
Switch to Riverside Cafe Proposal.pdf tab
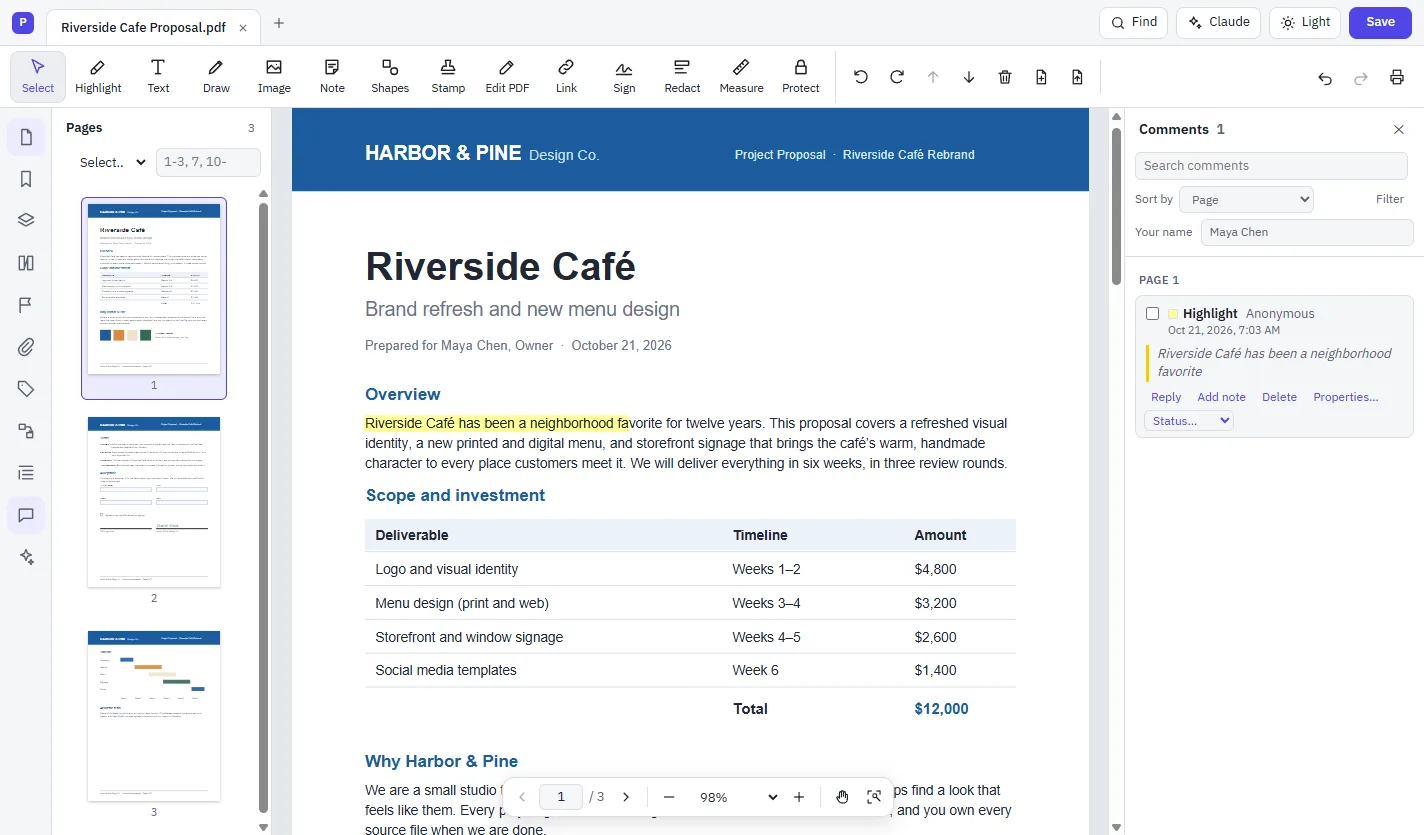coord(143,27)
